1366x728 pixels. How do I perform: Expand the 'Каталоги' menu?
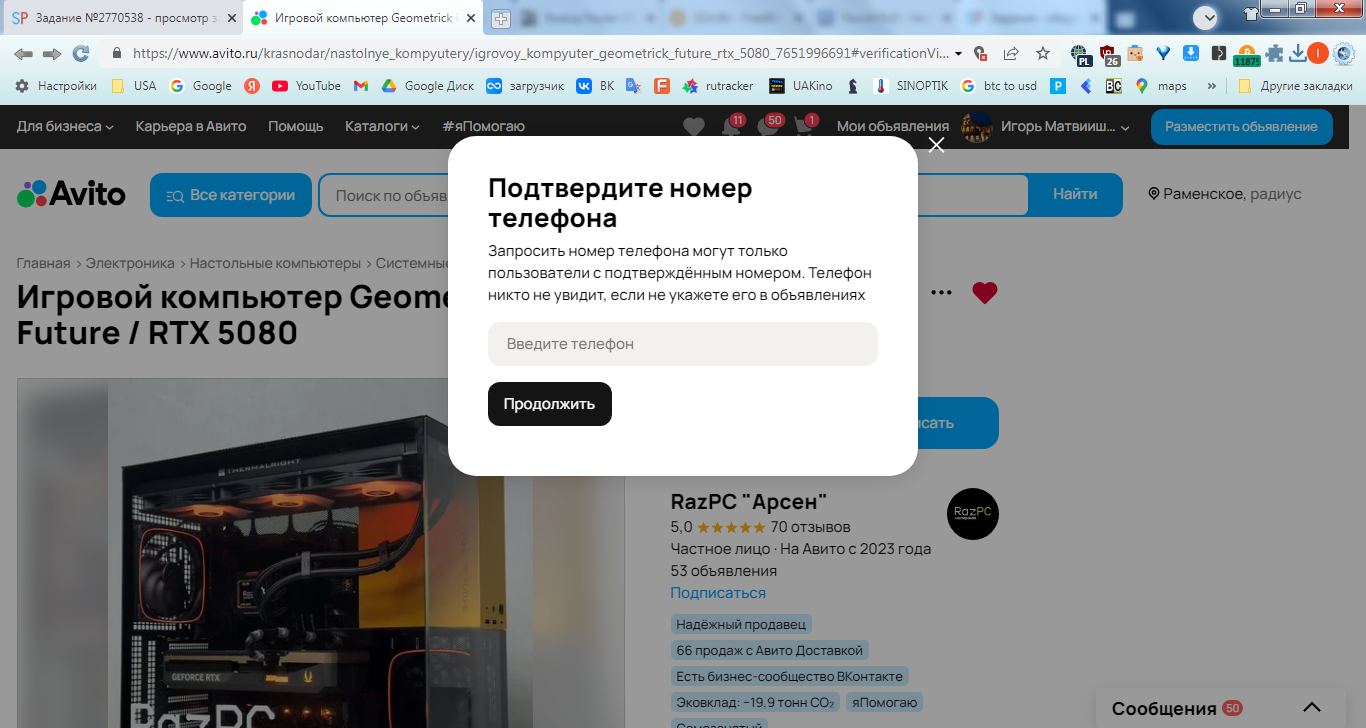pyautogui.click(x=383, y=126)
